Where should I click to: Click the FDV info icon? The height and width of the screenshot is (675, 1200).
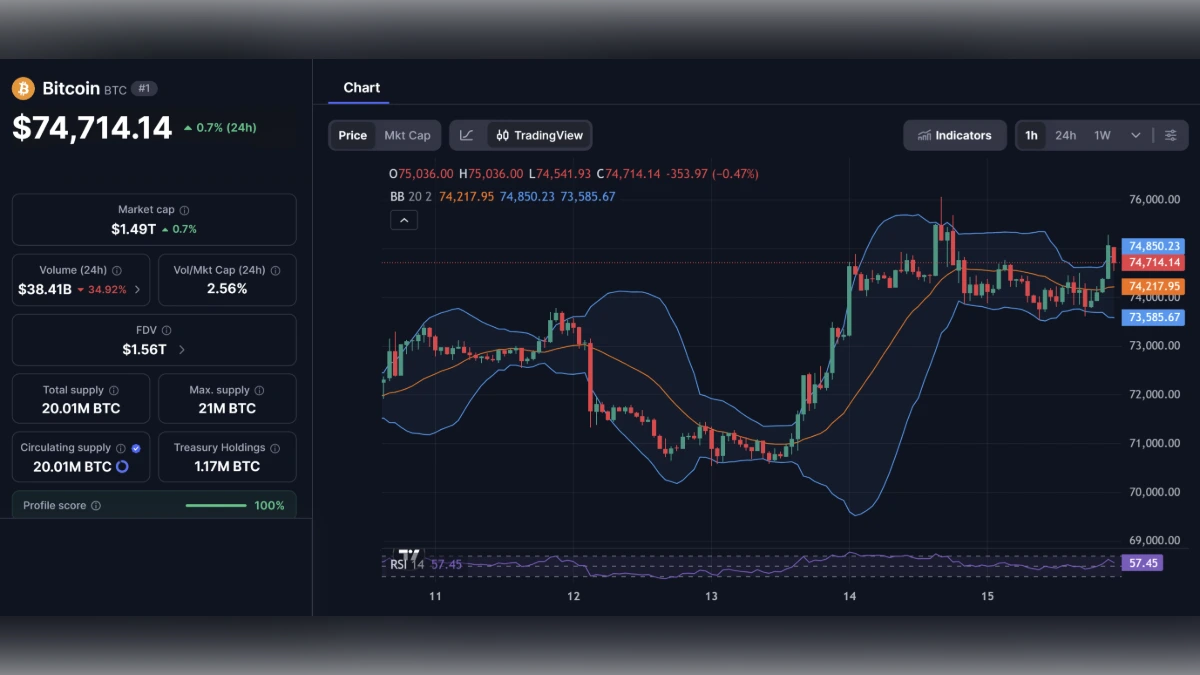click(x=168, y=330)
